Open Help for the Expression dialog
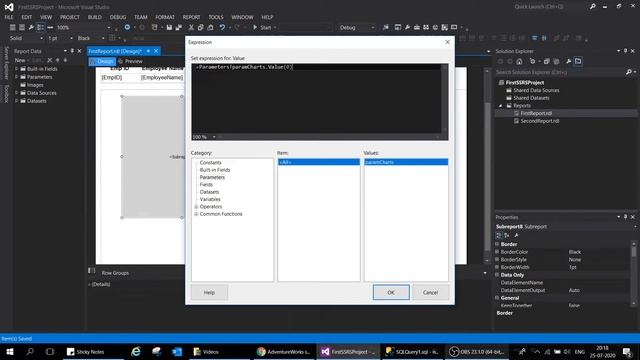 209,292
